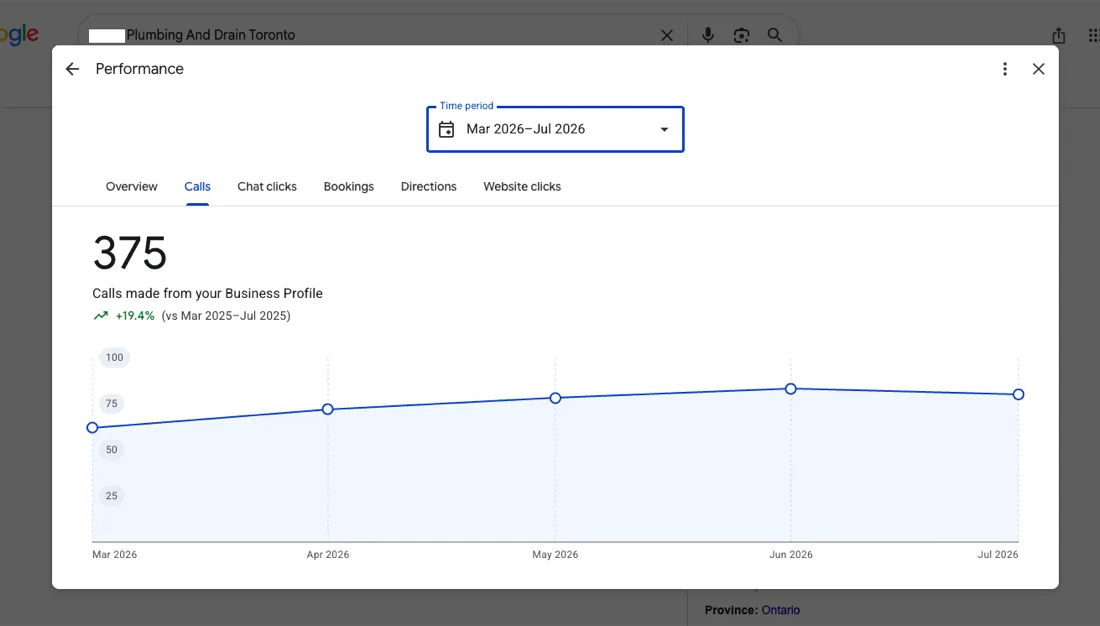Click the 25 y-axis label
The width and height of the screenshot is (1100, 626).
[112, 495]
